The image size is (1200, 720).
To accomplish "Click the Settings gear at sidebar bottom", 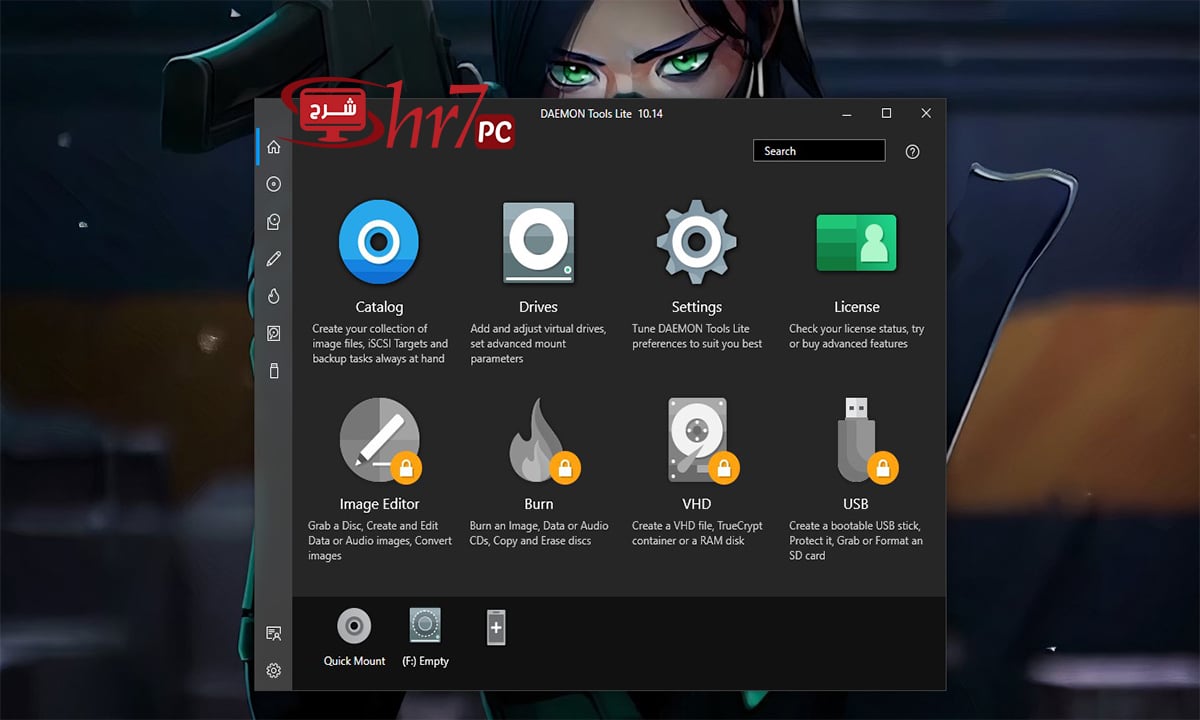I will coord(273,670).
